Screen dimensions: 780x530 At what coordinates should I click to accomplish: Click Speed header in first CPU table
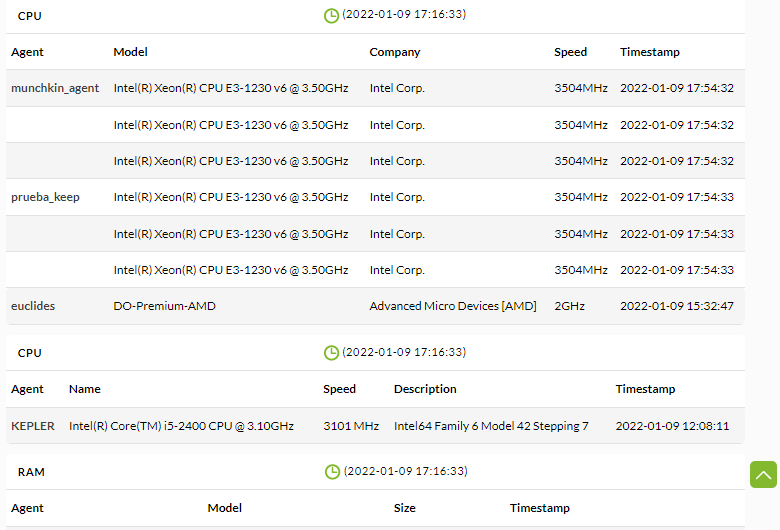coord(570,52)
